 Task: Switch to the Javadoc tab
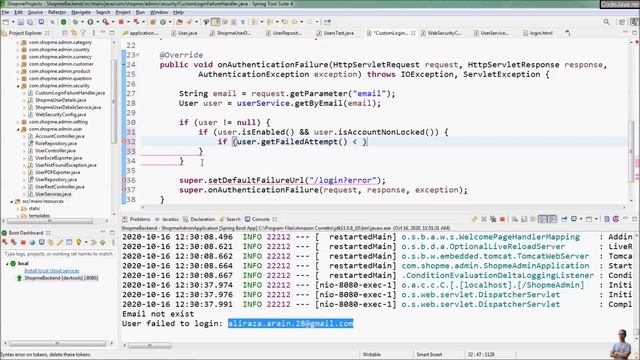pos(167,219)
